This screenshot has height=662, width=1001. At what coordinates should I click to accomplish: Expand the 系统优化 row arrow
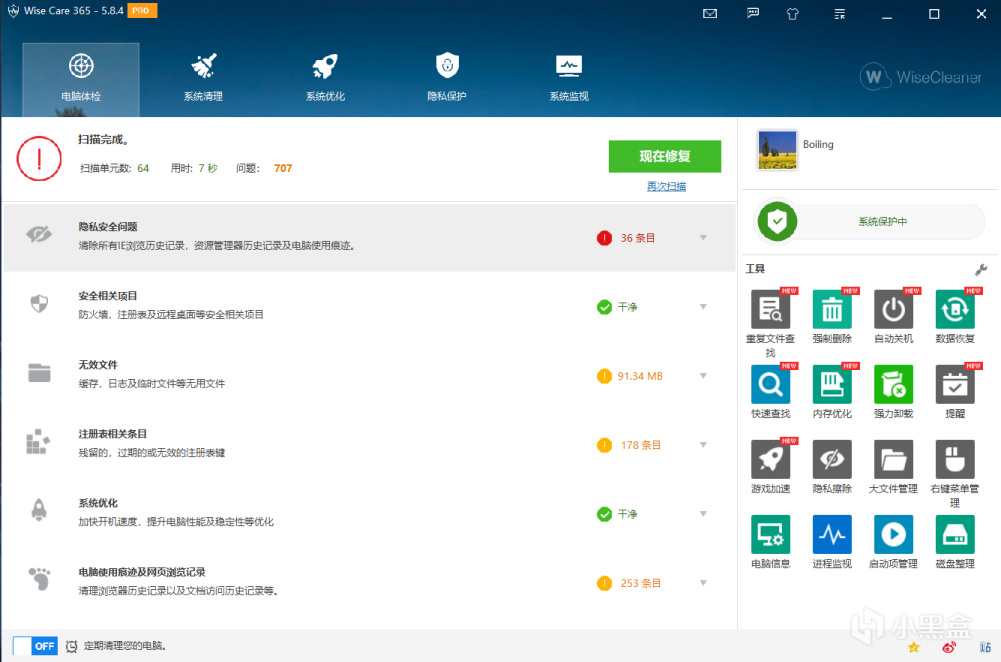click(703, 514)
